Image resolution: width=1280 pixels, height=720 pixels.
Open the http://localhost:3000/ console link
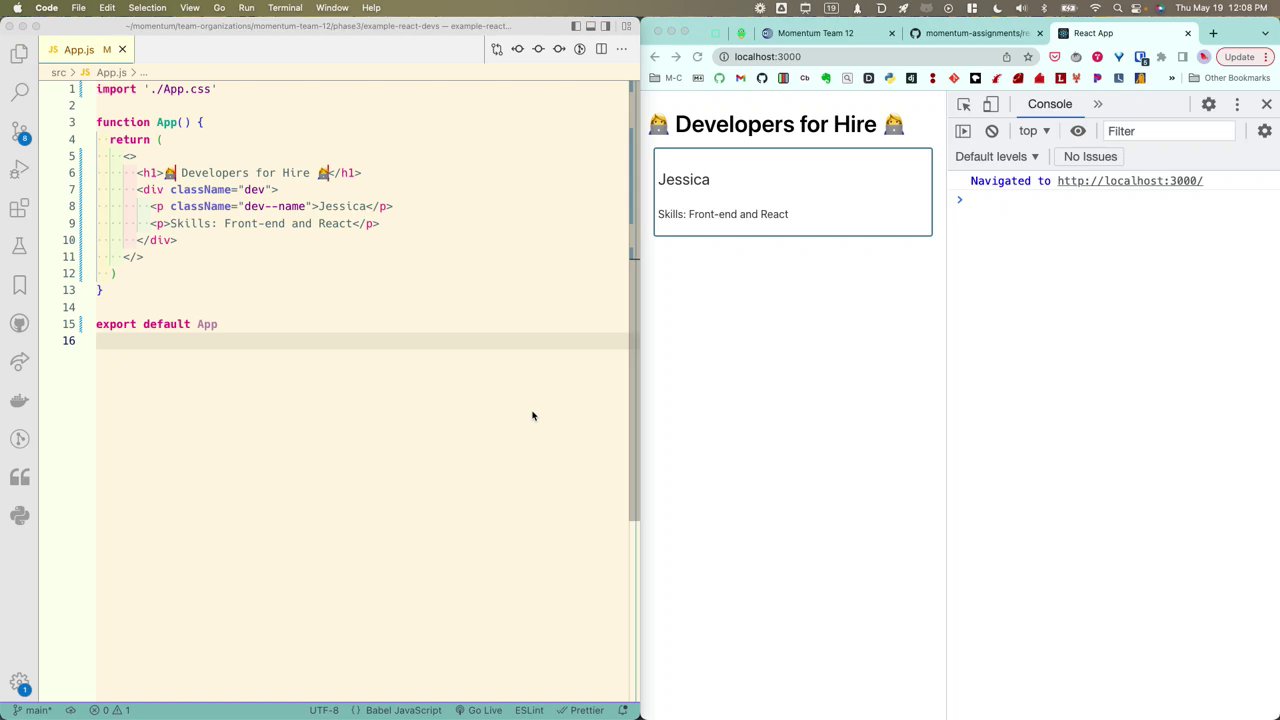click(x=1130, y=181)
